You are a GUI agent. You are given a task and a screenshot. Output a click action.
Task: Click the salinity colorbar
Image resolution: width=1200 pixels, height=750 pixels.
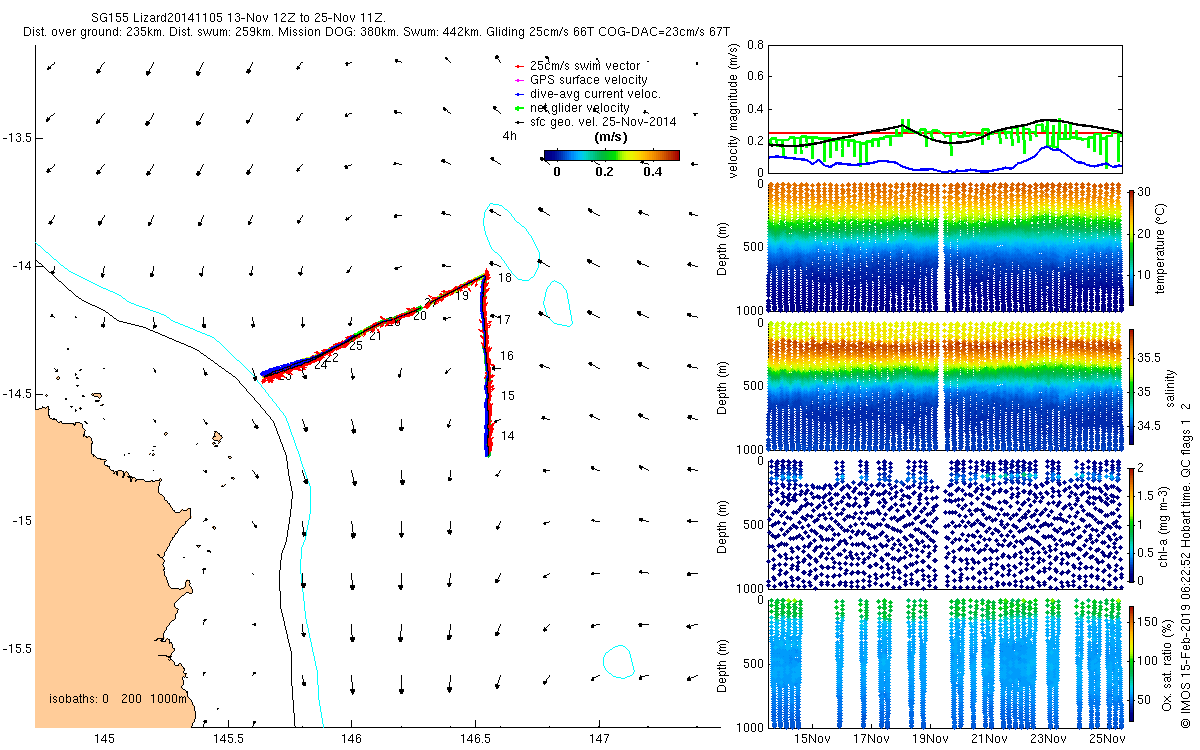(1131, 386)
